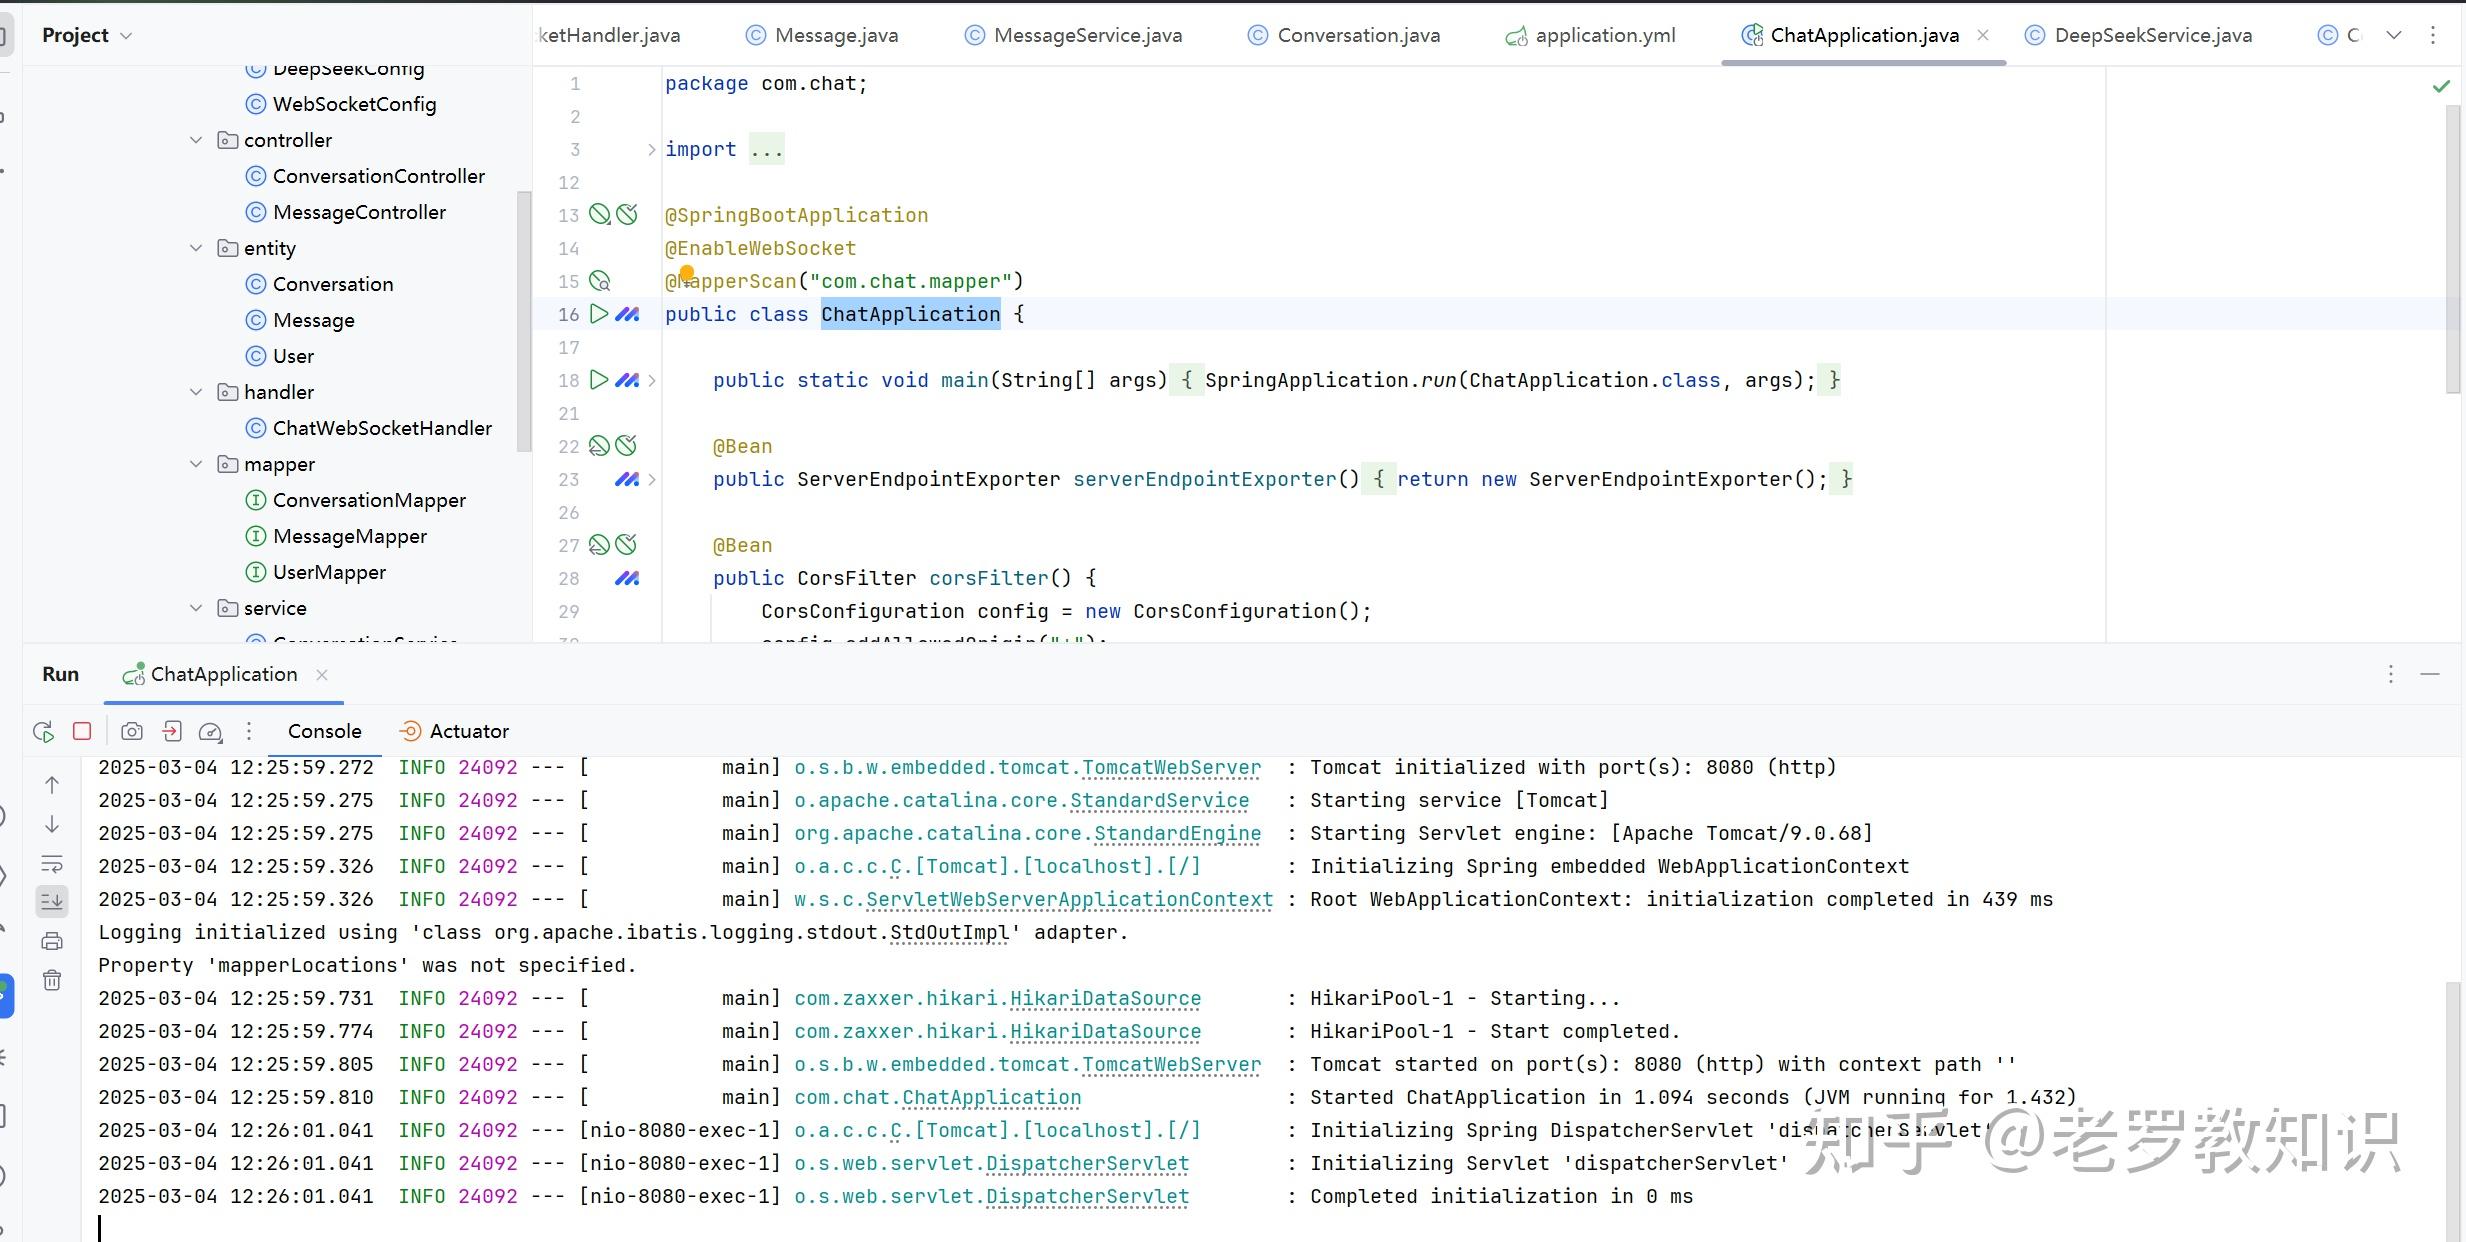Screen dimensions: 2466x1242
Task: Click the Rerun icon in the Run toolbar
Action: (43, 731)
